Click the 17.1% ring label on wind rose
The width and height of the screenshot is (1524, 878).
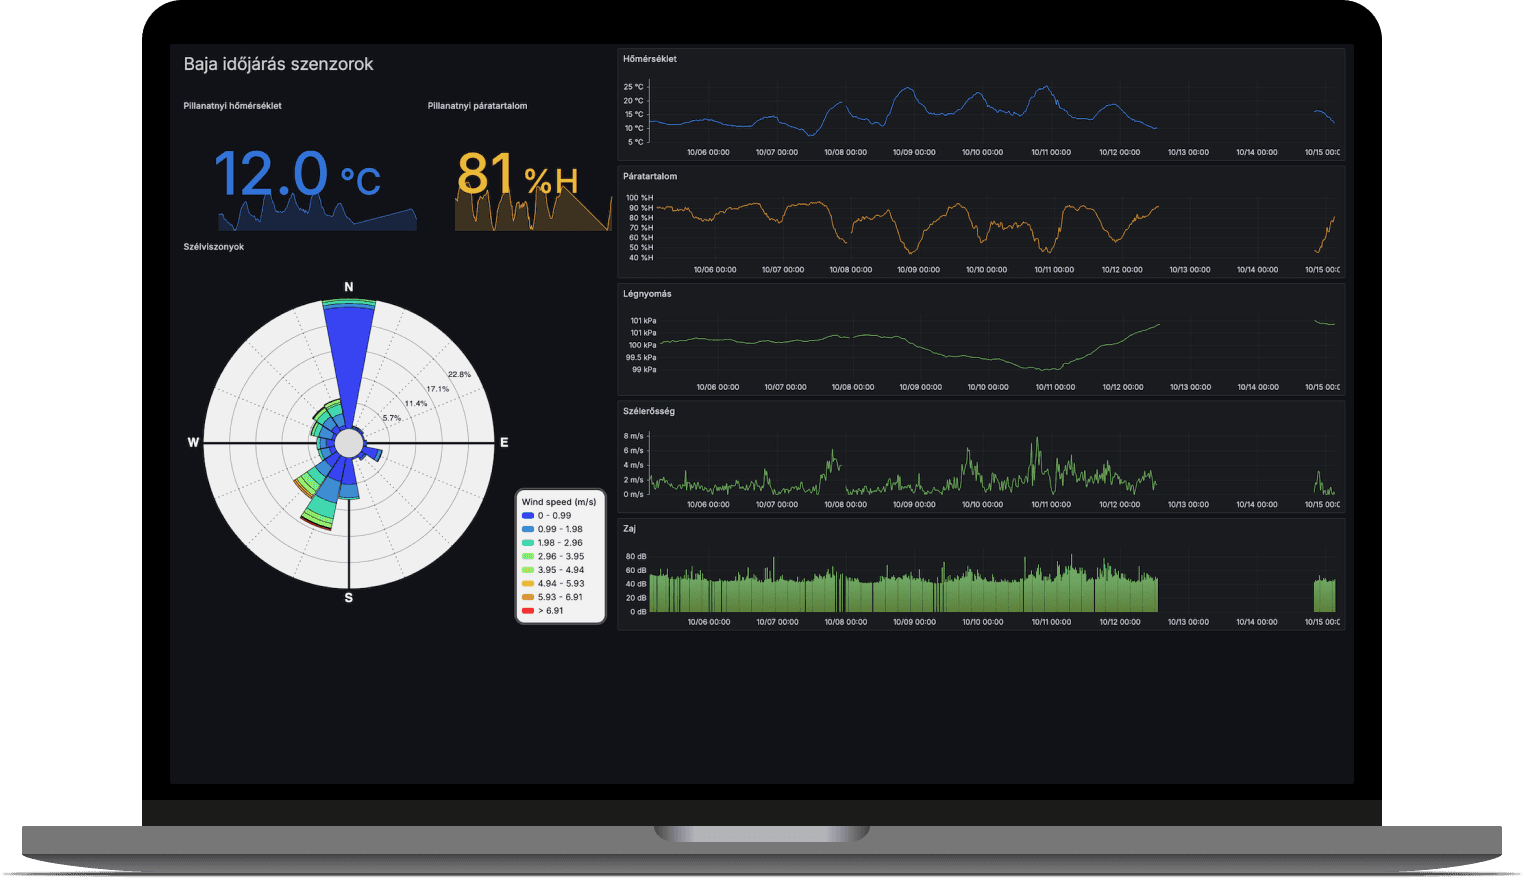click(x=438, y=389)
